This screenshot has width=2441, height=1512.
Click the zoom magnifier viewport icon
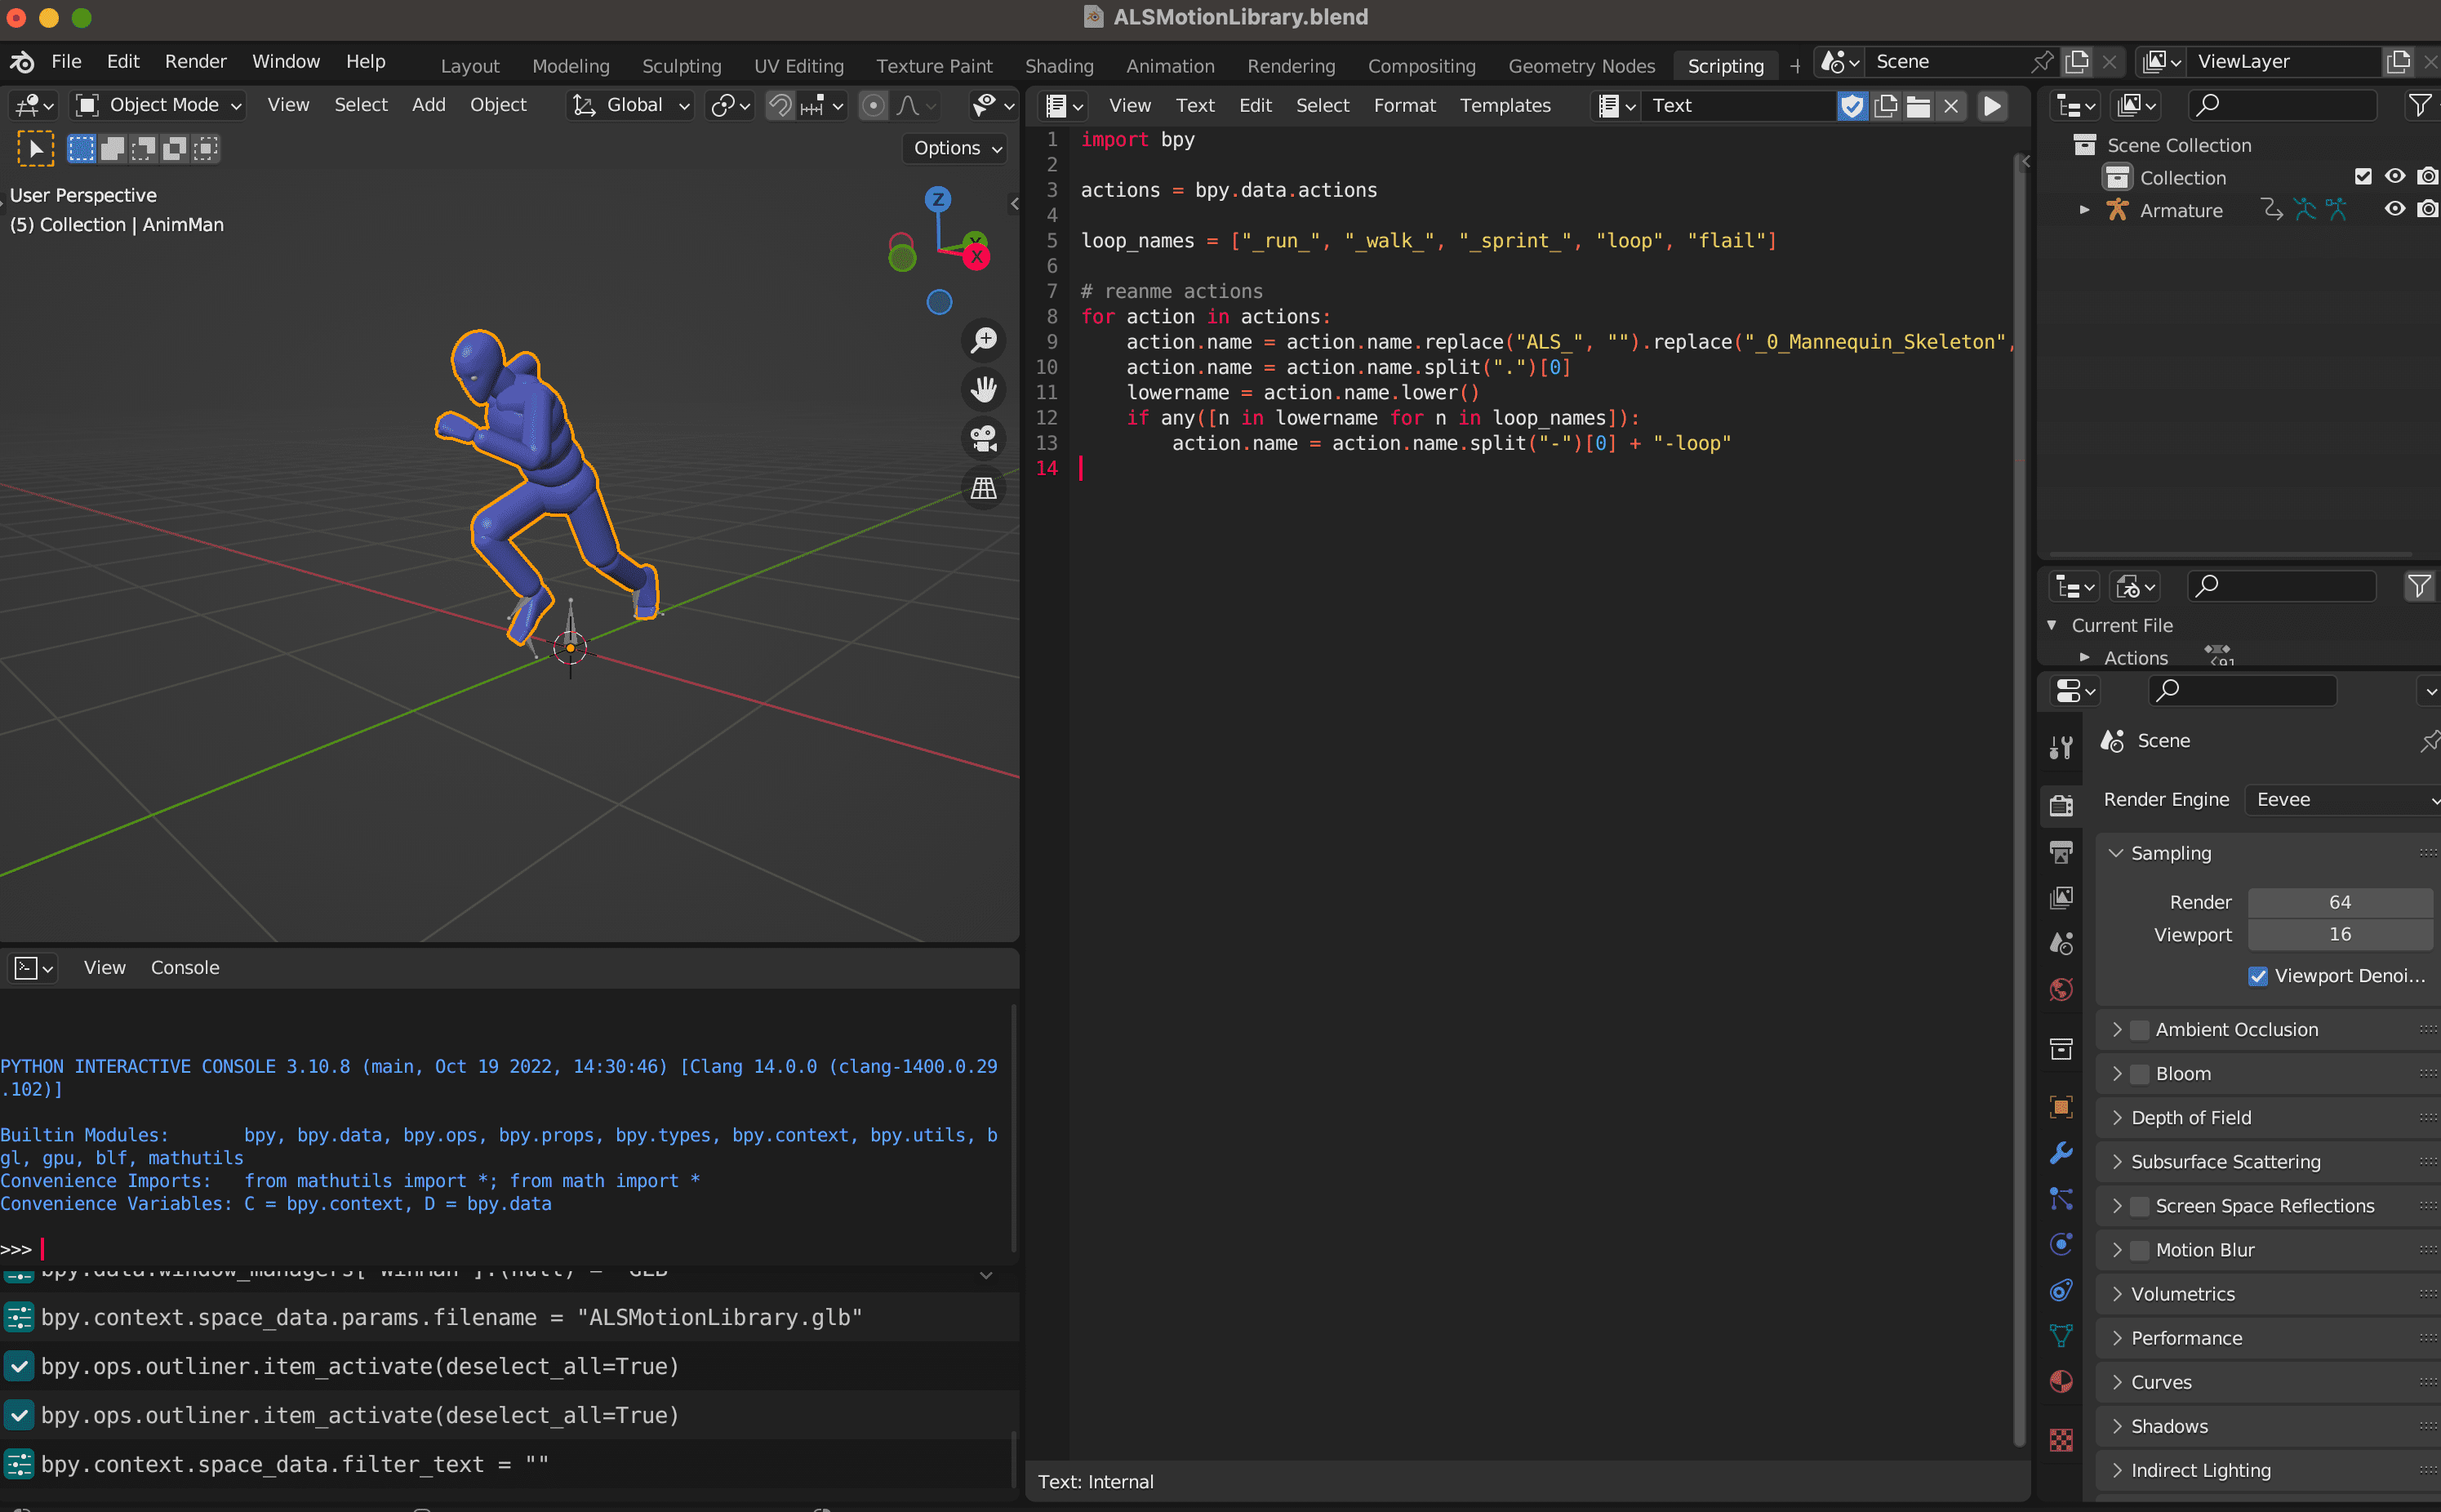point(984,340)
